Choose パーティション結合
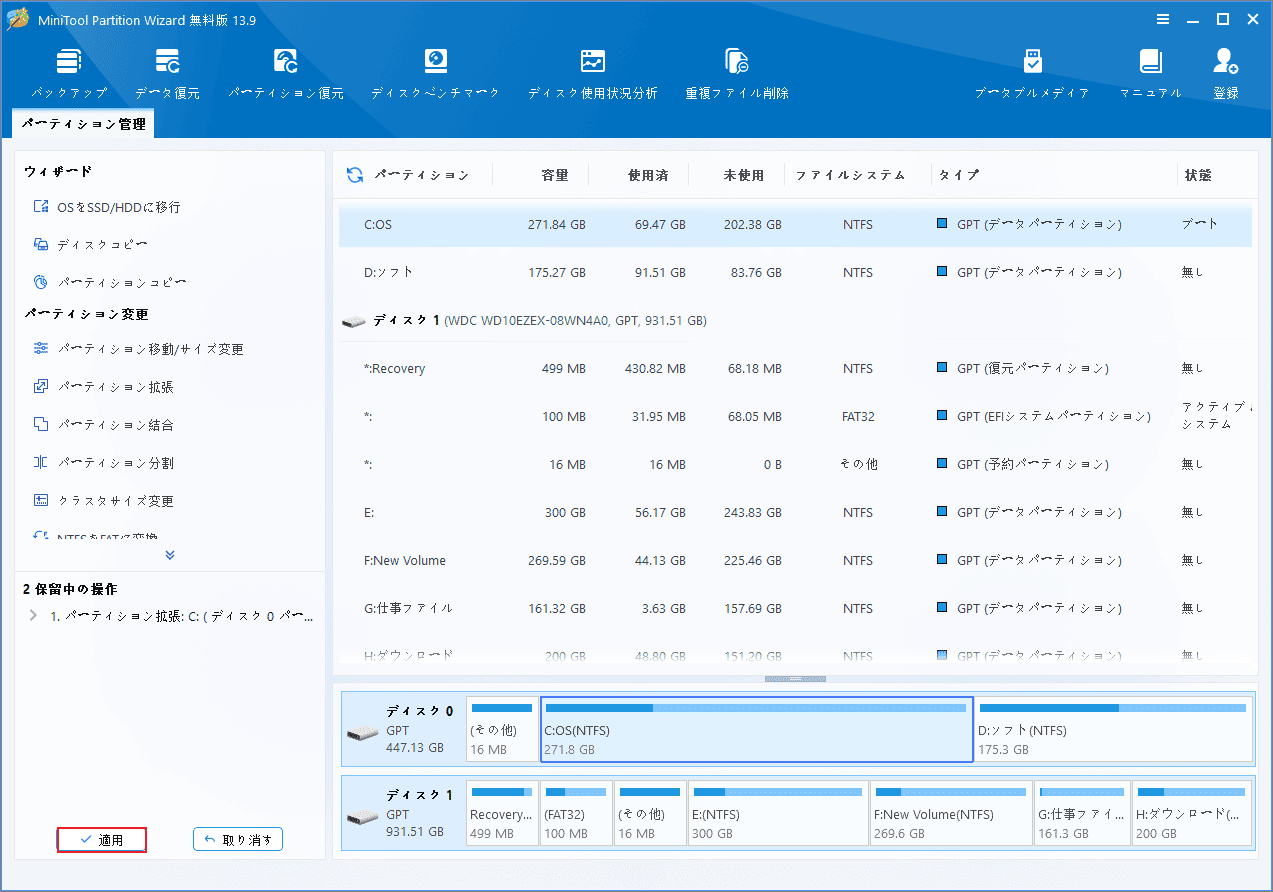The width and height of the screenshot is (1273, 892). coord(103,425)
